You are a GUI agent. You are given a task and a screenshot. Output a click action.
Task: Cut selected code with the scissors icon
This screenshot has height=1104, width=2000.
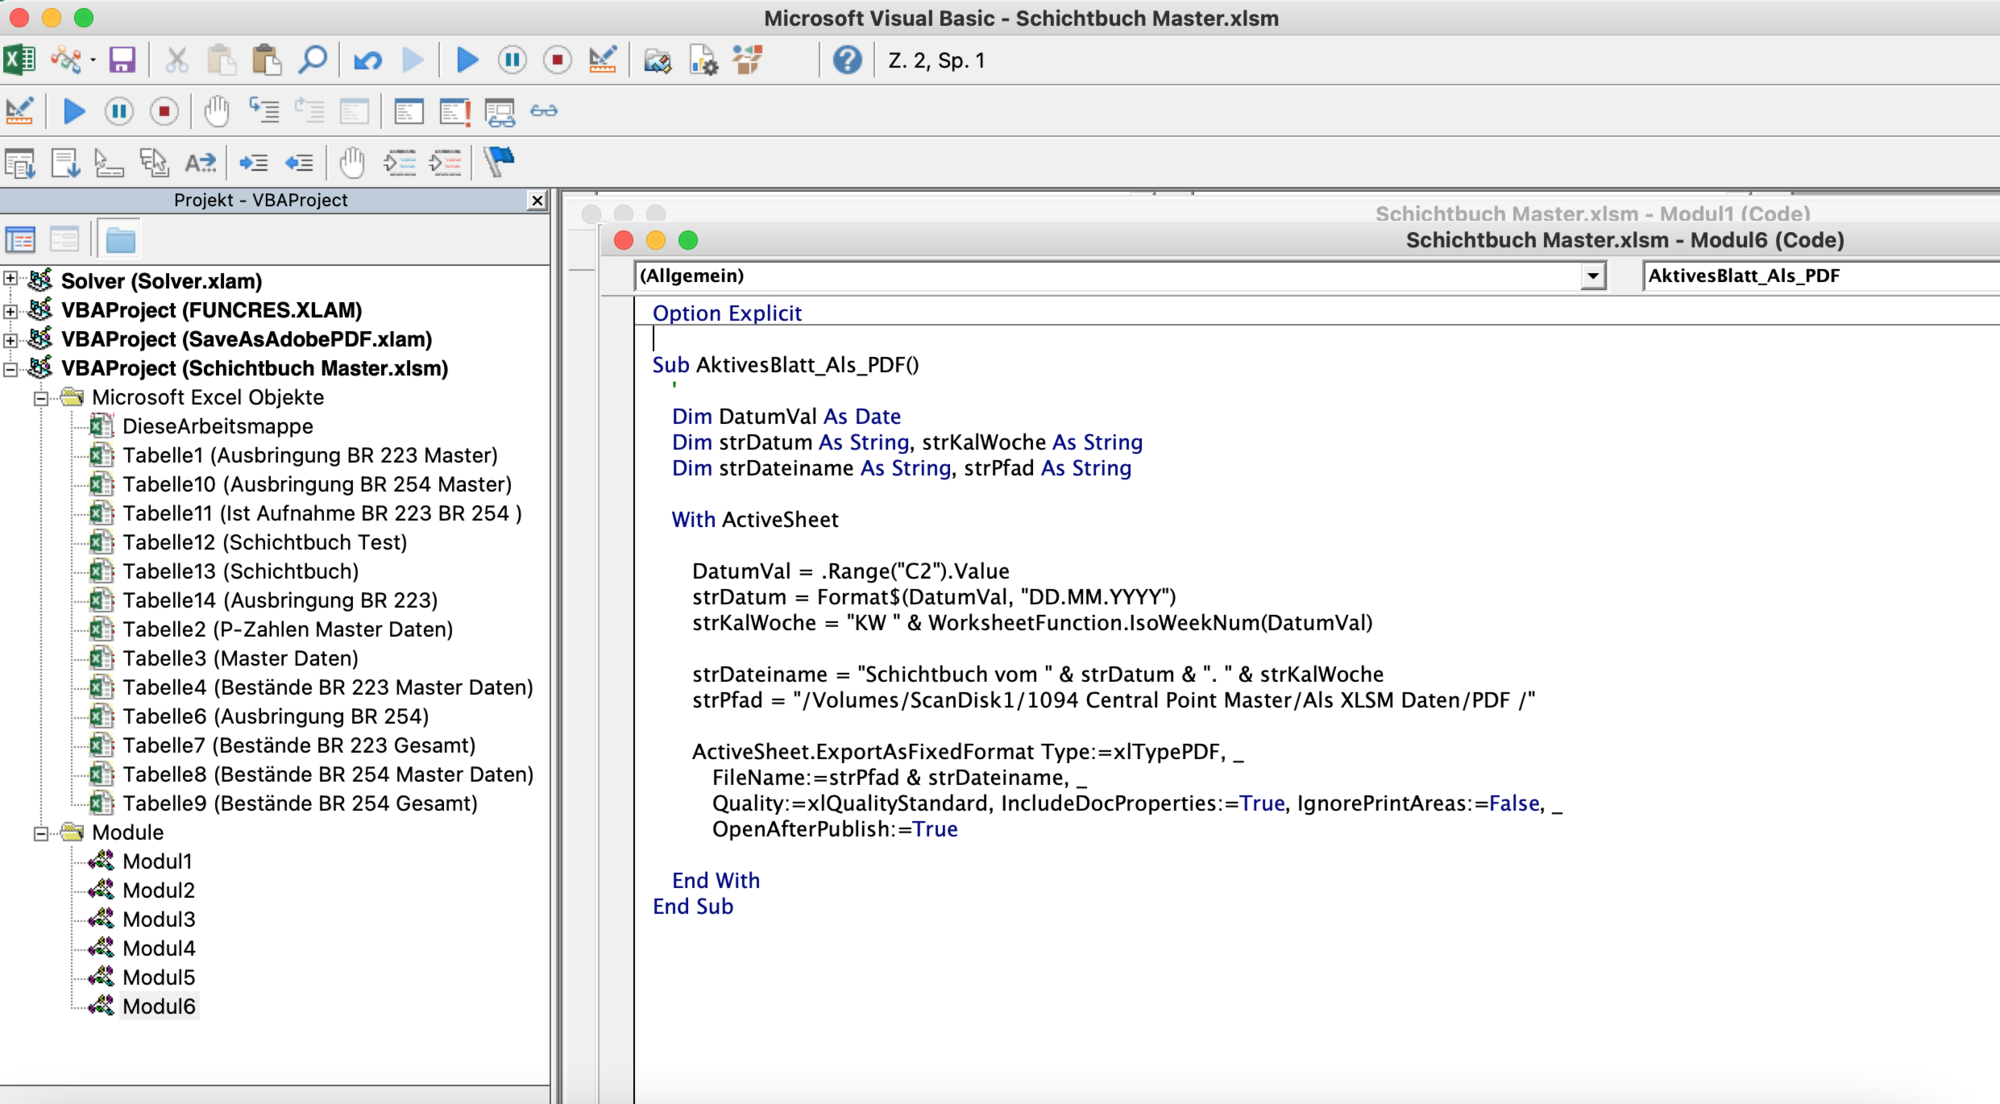pos(177,60)
